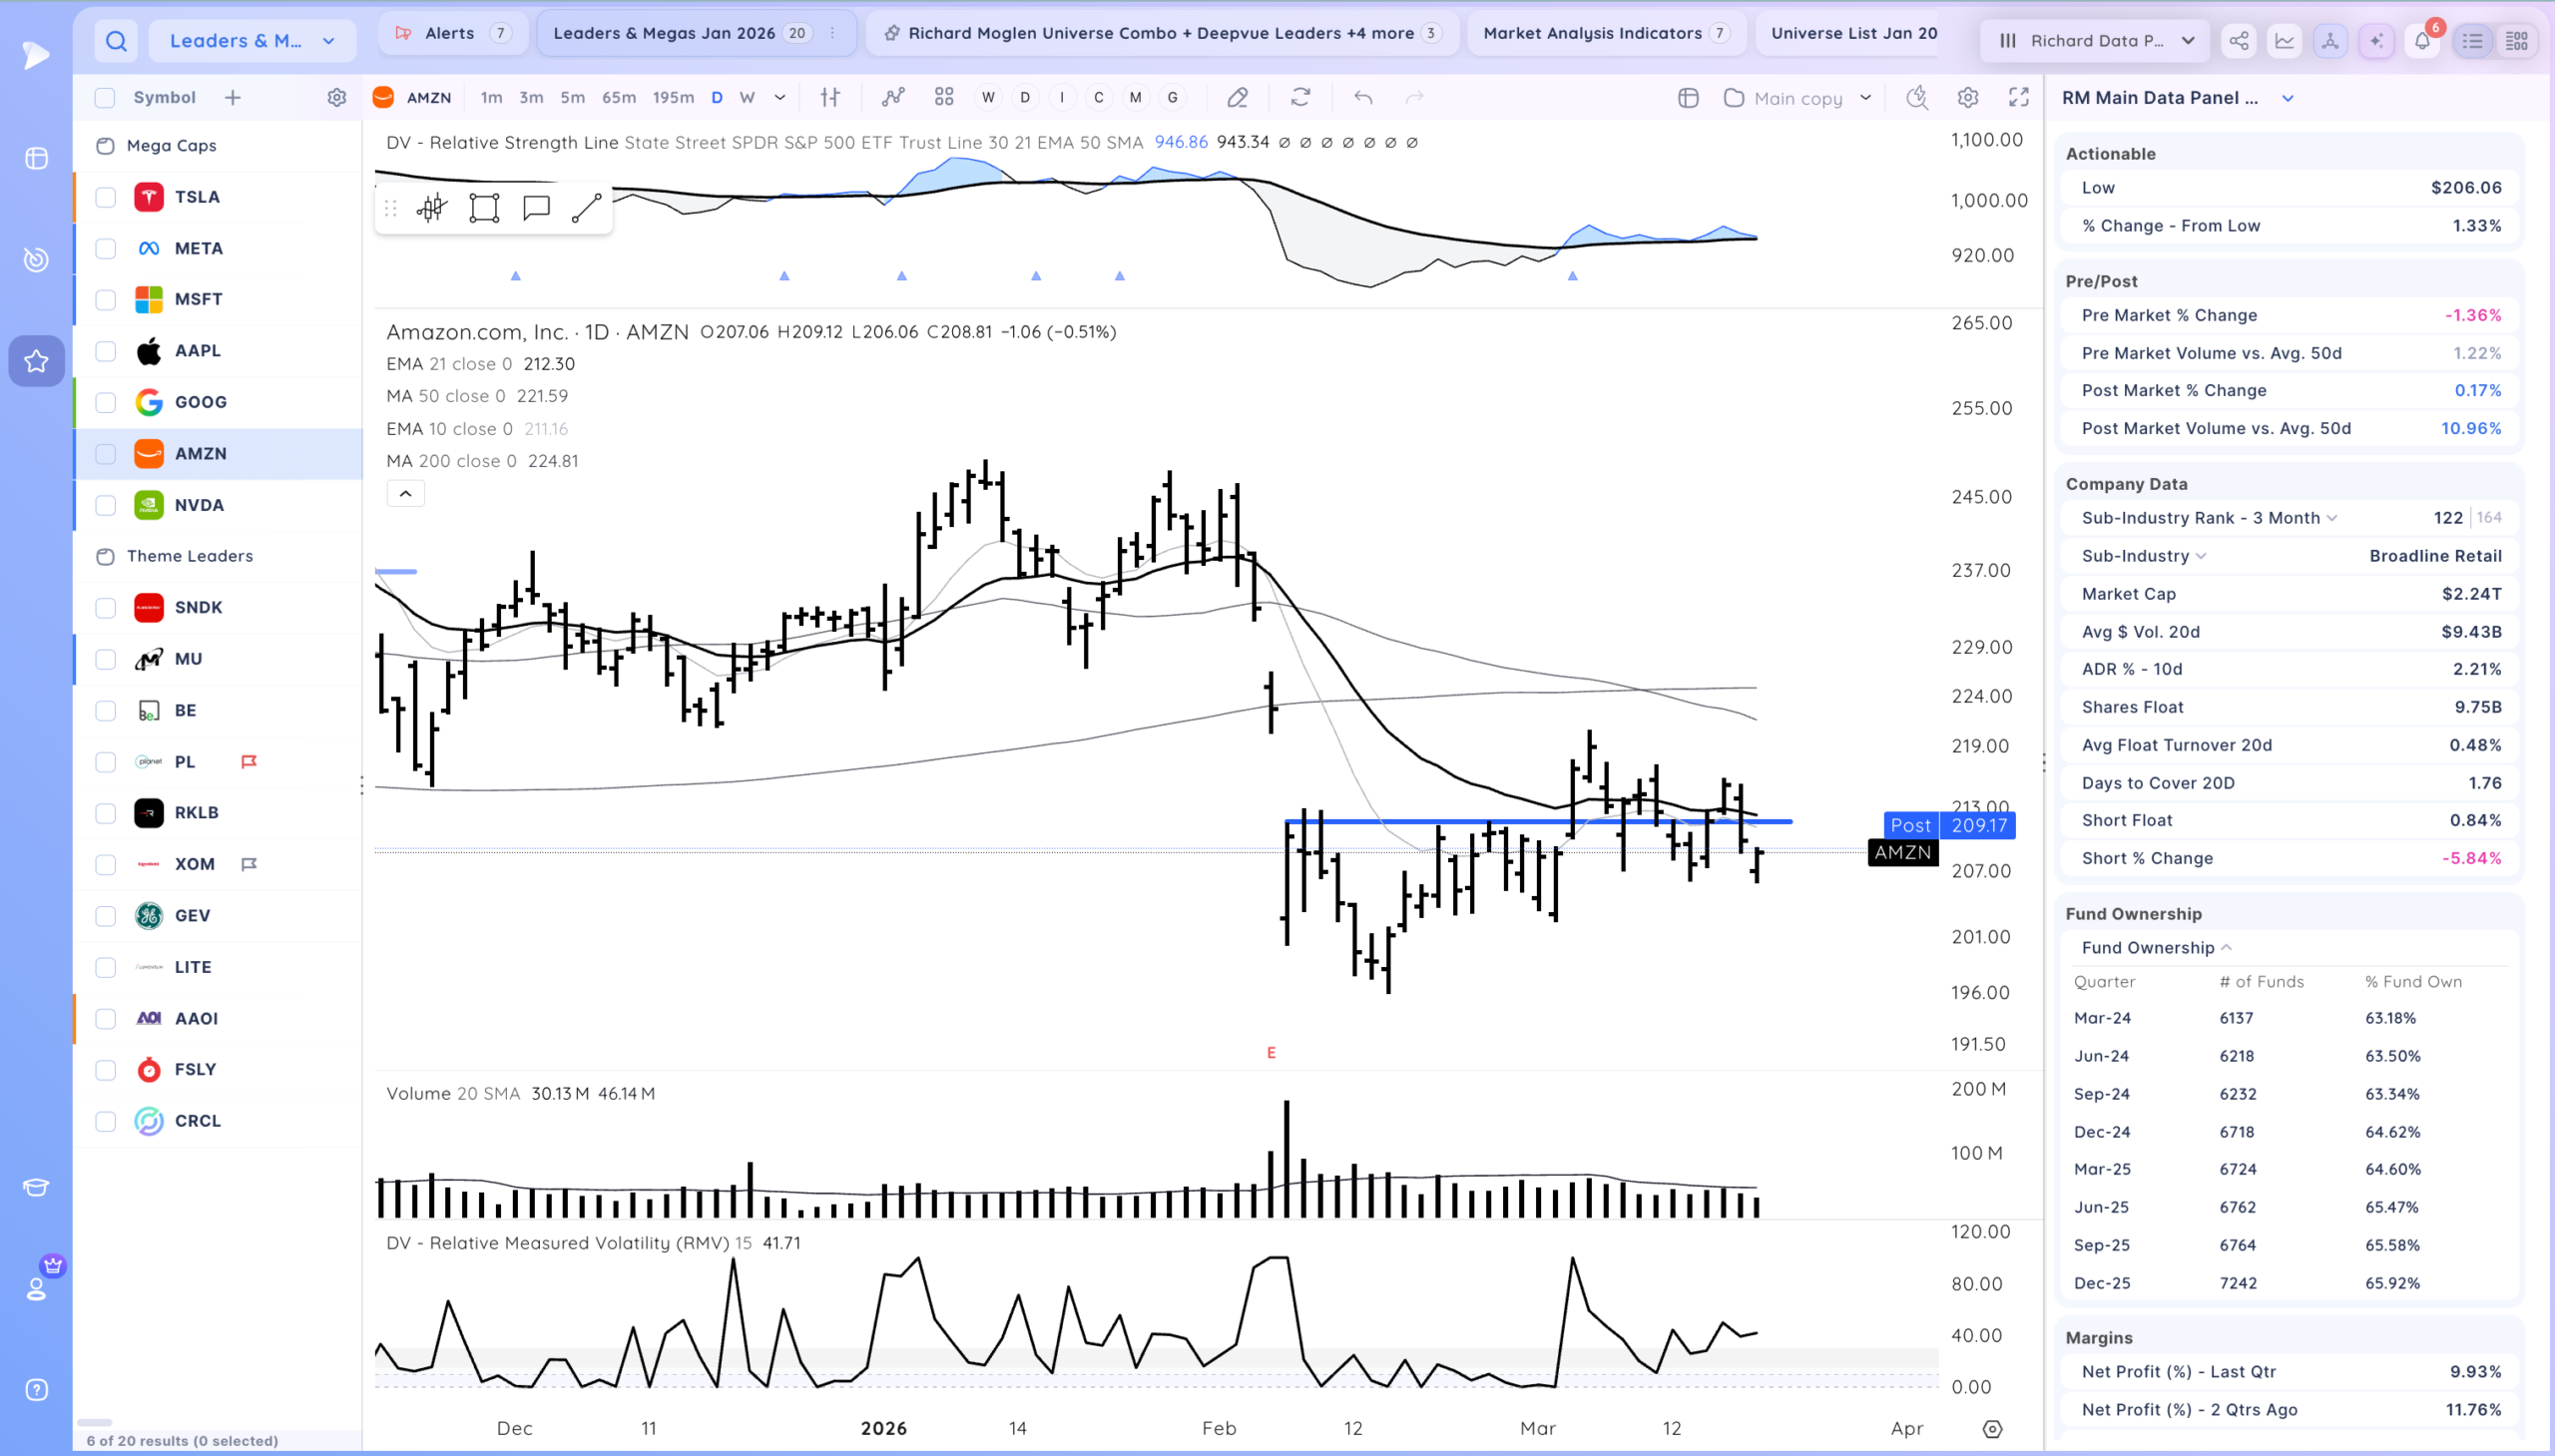Screen dimensions: 2555x1456
Task: Open the notifications bell
Action: [x=2422, y=41]
